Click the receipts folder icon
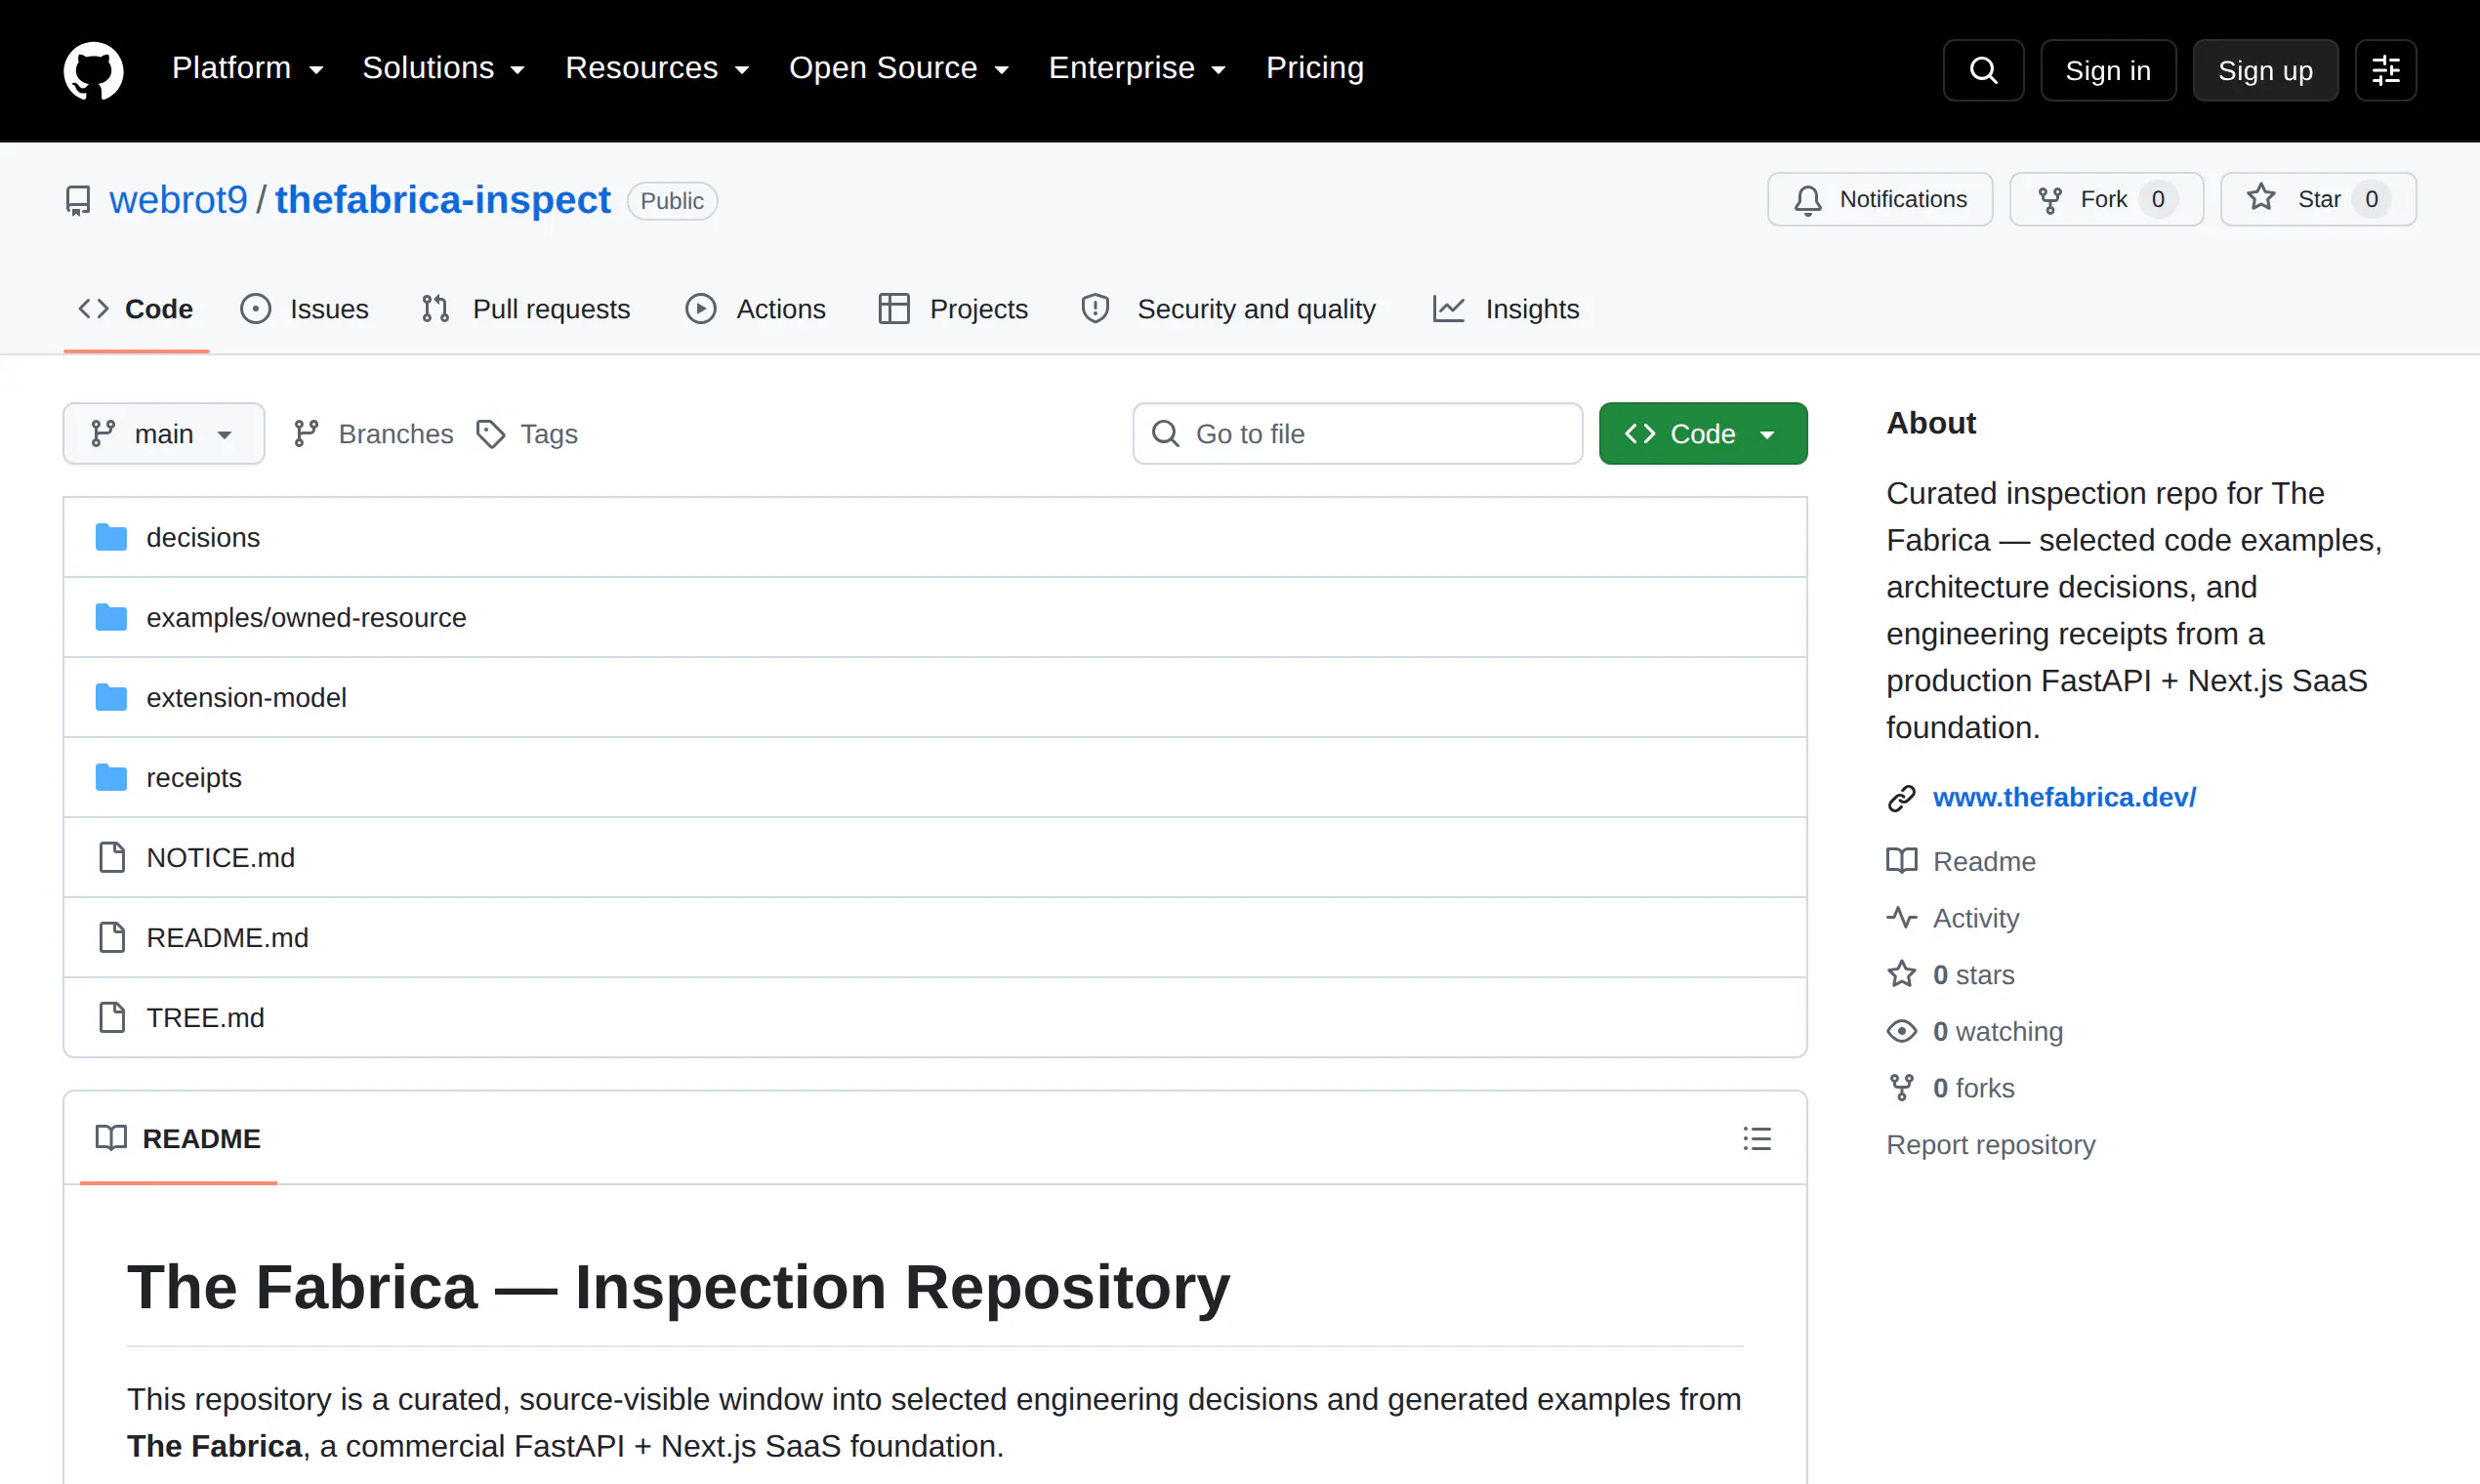 click(x=111, y=777)
